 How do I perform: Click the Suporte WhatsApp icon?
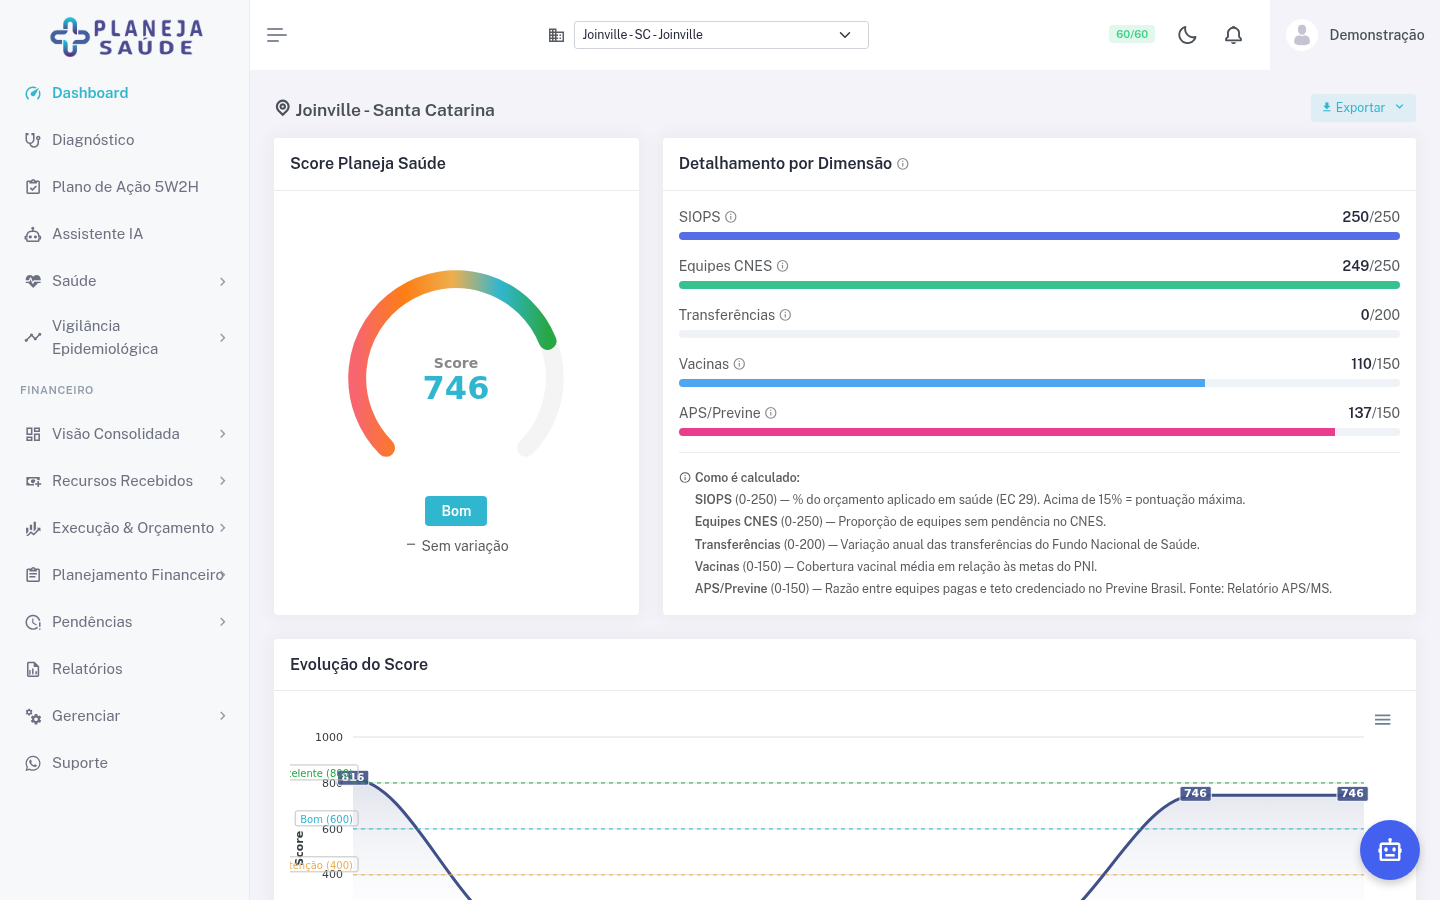click(33, 763)
